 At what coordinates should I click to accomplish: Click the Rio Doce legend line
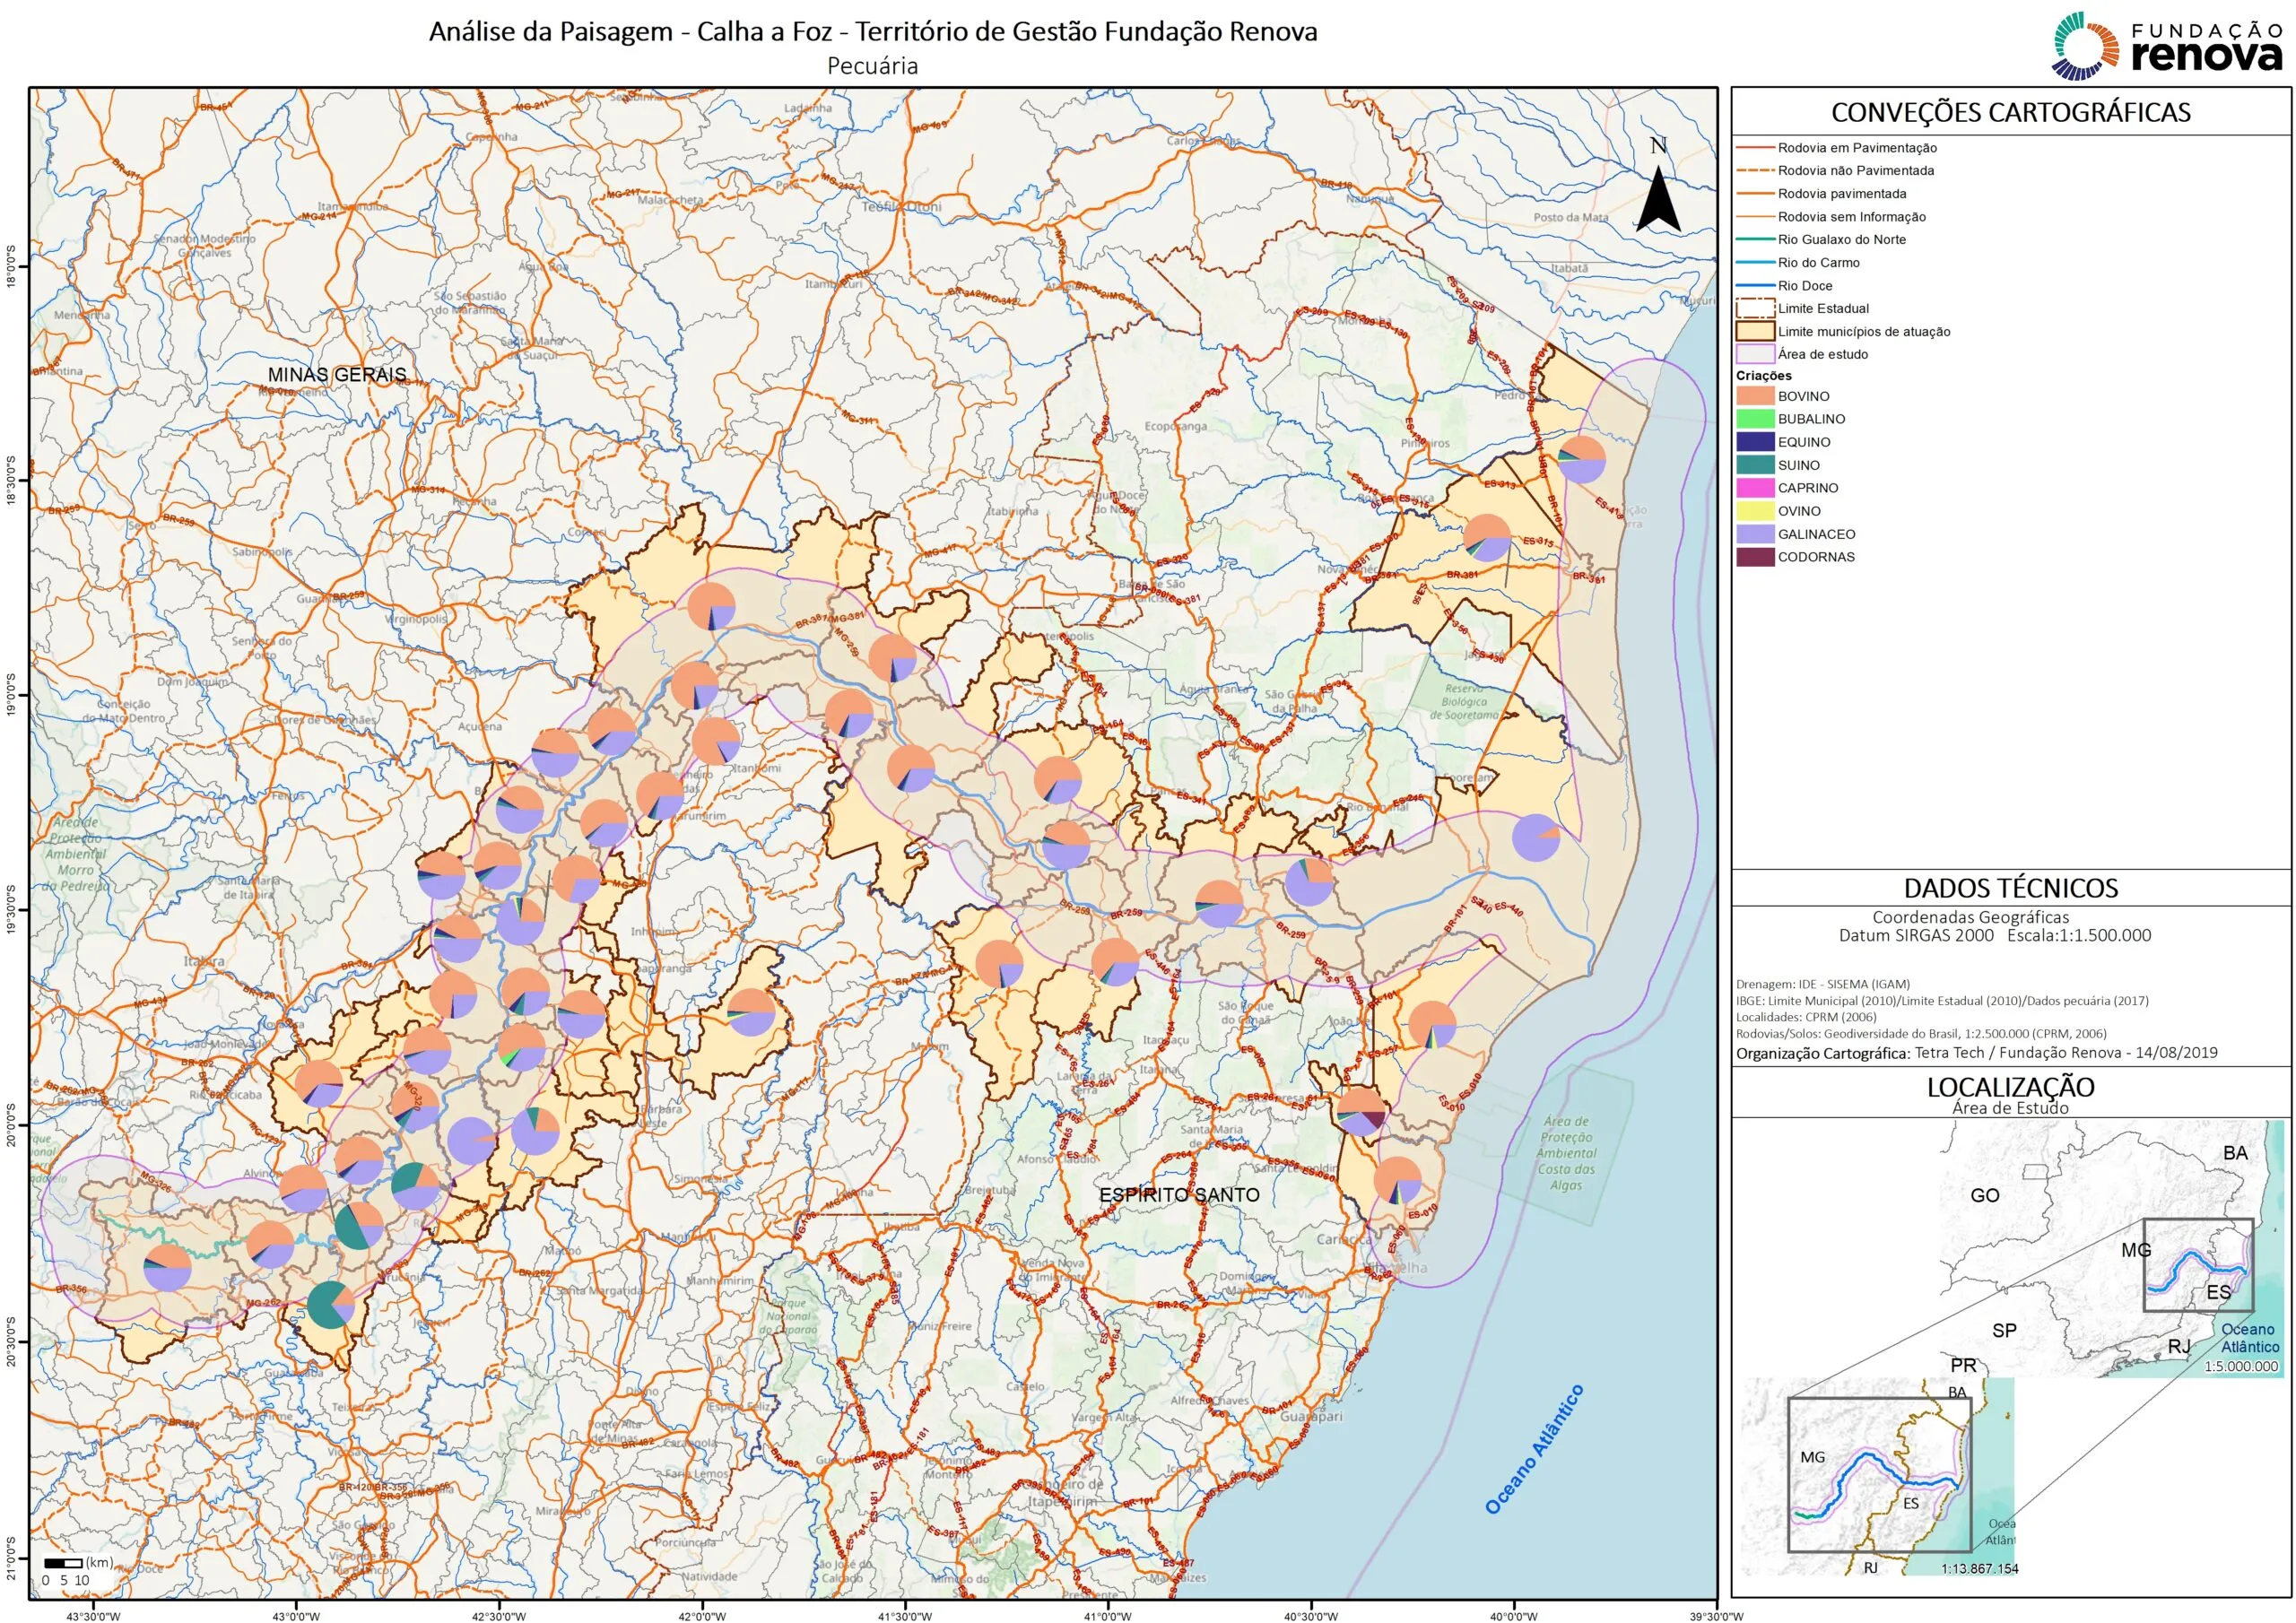coord(1755,285)
